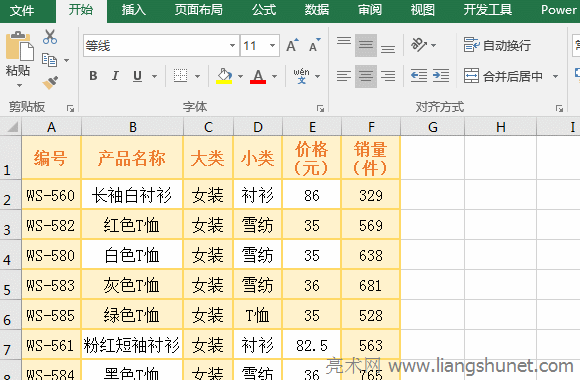This screenshot has height=380, width=580.
Task: Click cell with value 82.5
Action: [x=311, y=345]
